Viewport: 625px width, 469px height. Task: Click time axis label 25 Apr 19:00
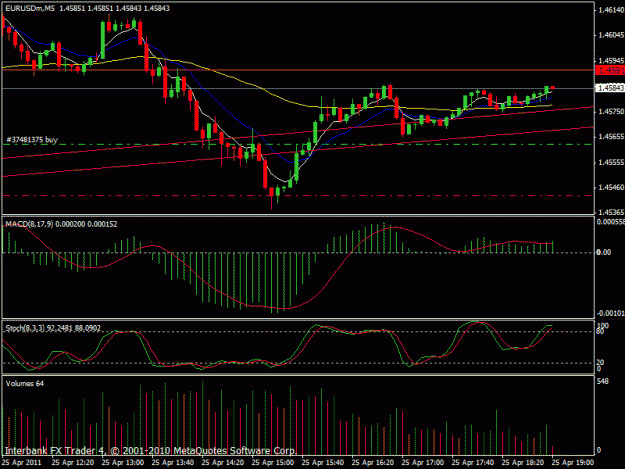pyautogui.click(x=572, y=463)
